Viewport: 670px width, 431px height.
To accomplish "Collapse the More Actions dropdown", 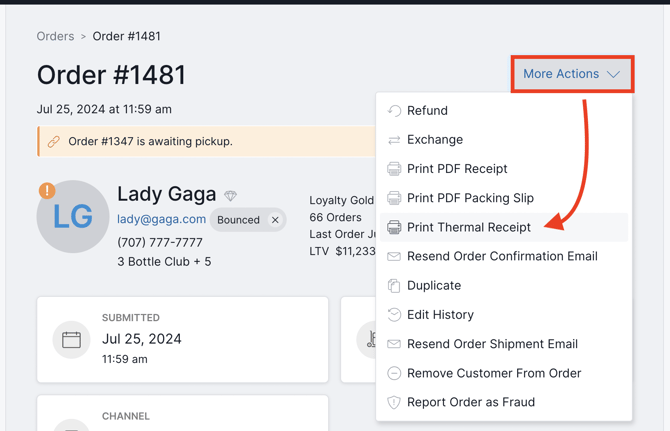I will [x=572, y=74].
